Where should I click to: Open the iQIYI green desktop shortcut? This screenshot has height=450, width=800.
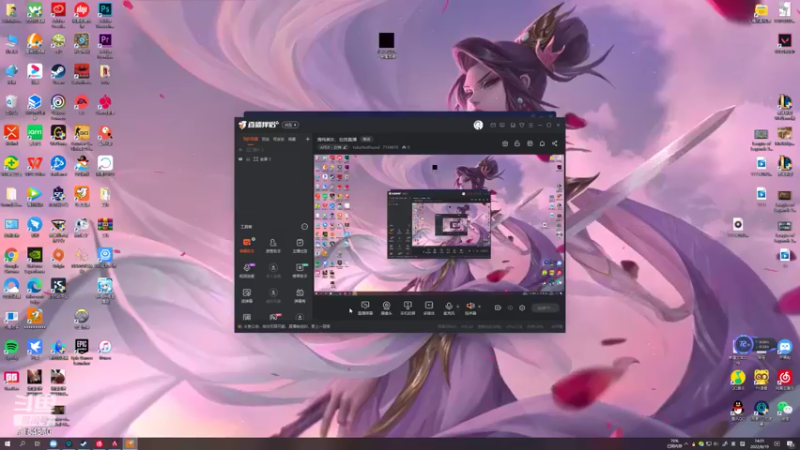pyautogui.click(x=35, y=136)
